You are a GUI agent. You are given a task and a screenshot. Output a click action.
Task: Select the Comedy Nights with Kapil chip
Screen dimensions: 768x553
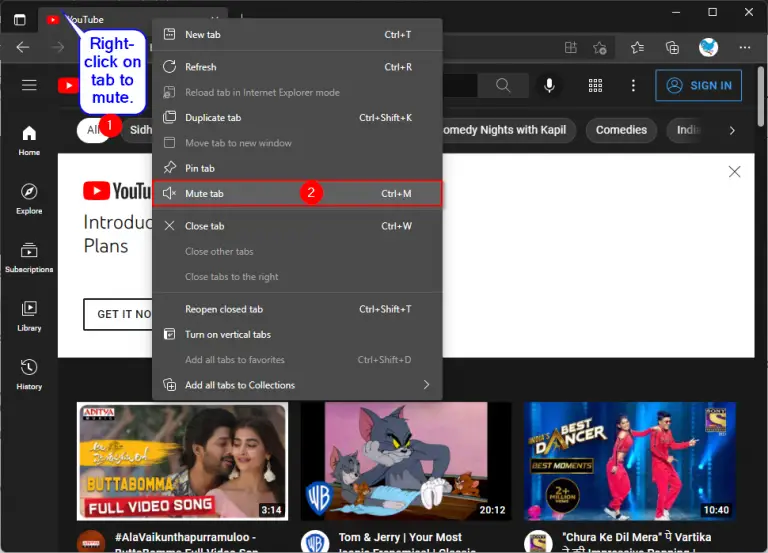pyautogui.click(x=508, y=130)
